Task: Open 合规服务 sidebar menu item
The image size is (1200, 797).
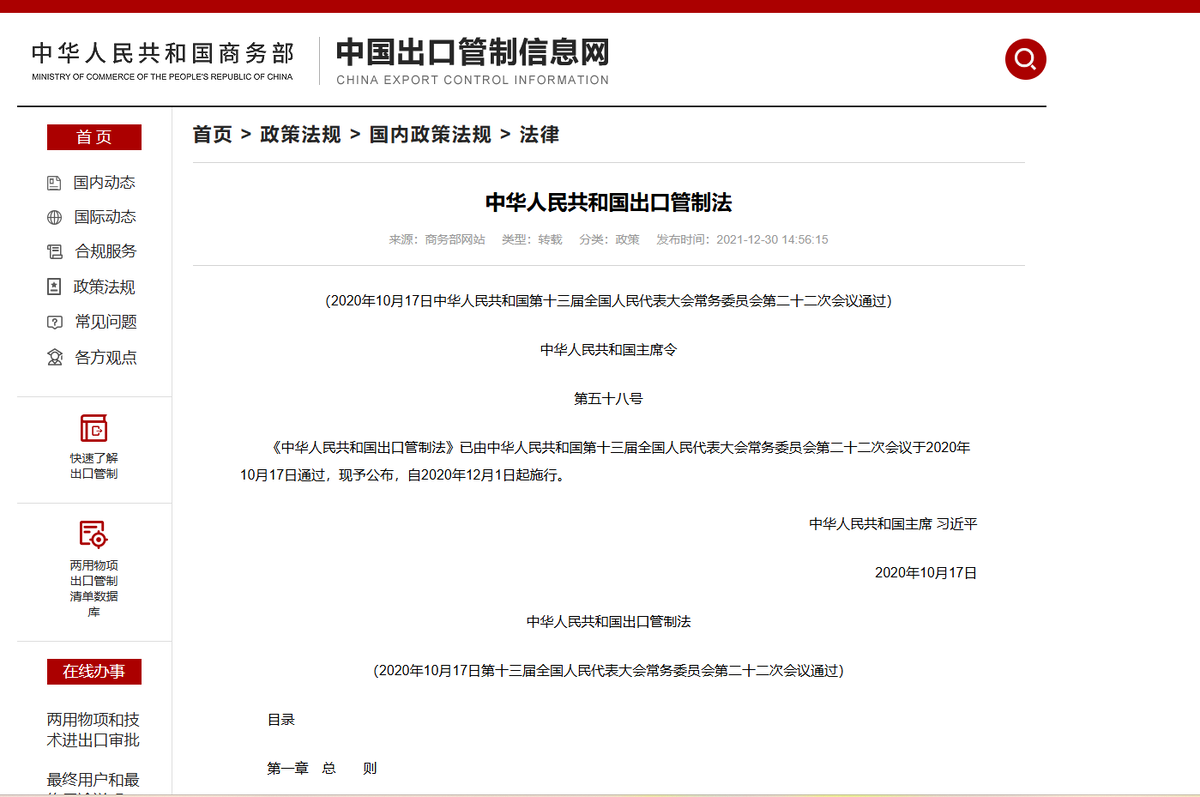Action: click(x=105, y=252)
